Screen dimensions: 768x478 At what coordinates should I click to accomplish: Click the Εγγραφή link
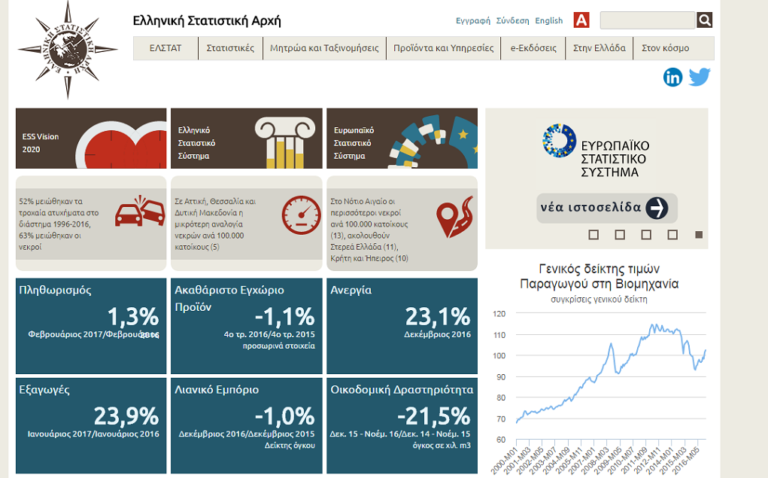click(x=473, y=21)
